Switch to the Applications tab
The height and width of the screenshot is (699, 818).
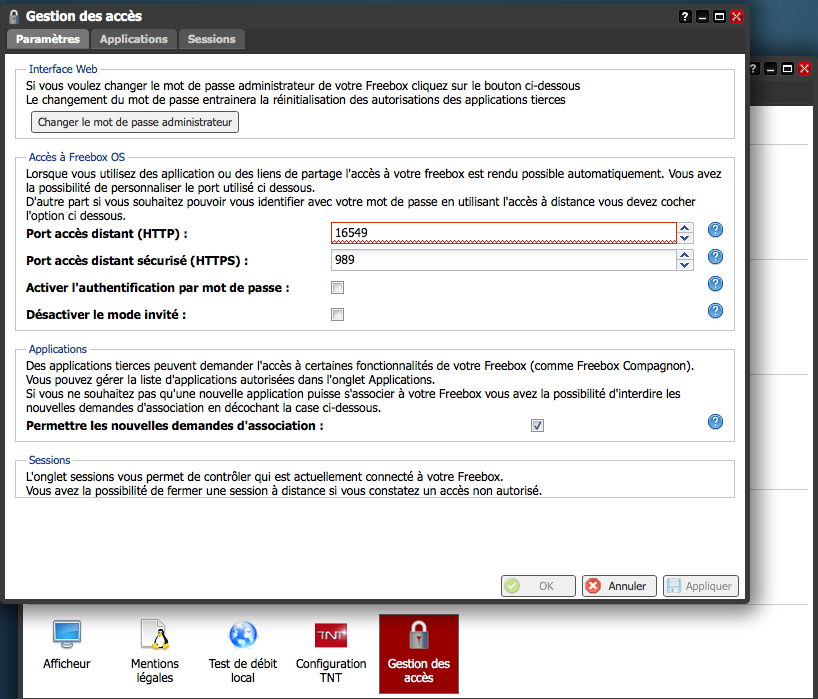133,39
